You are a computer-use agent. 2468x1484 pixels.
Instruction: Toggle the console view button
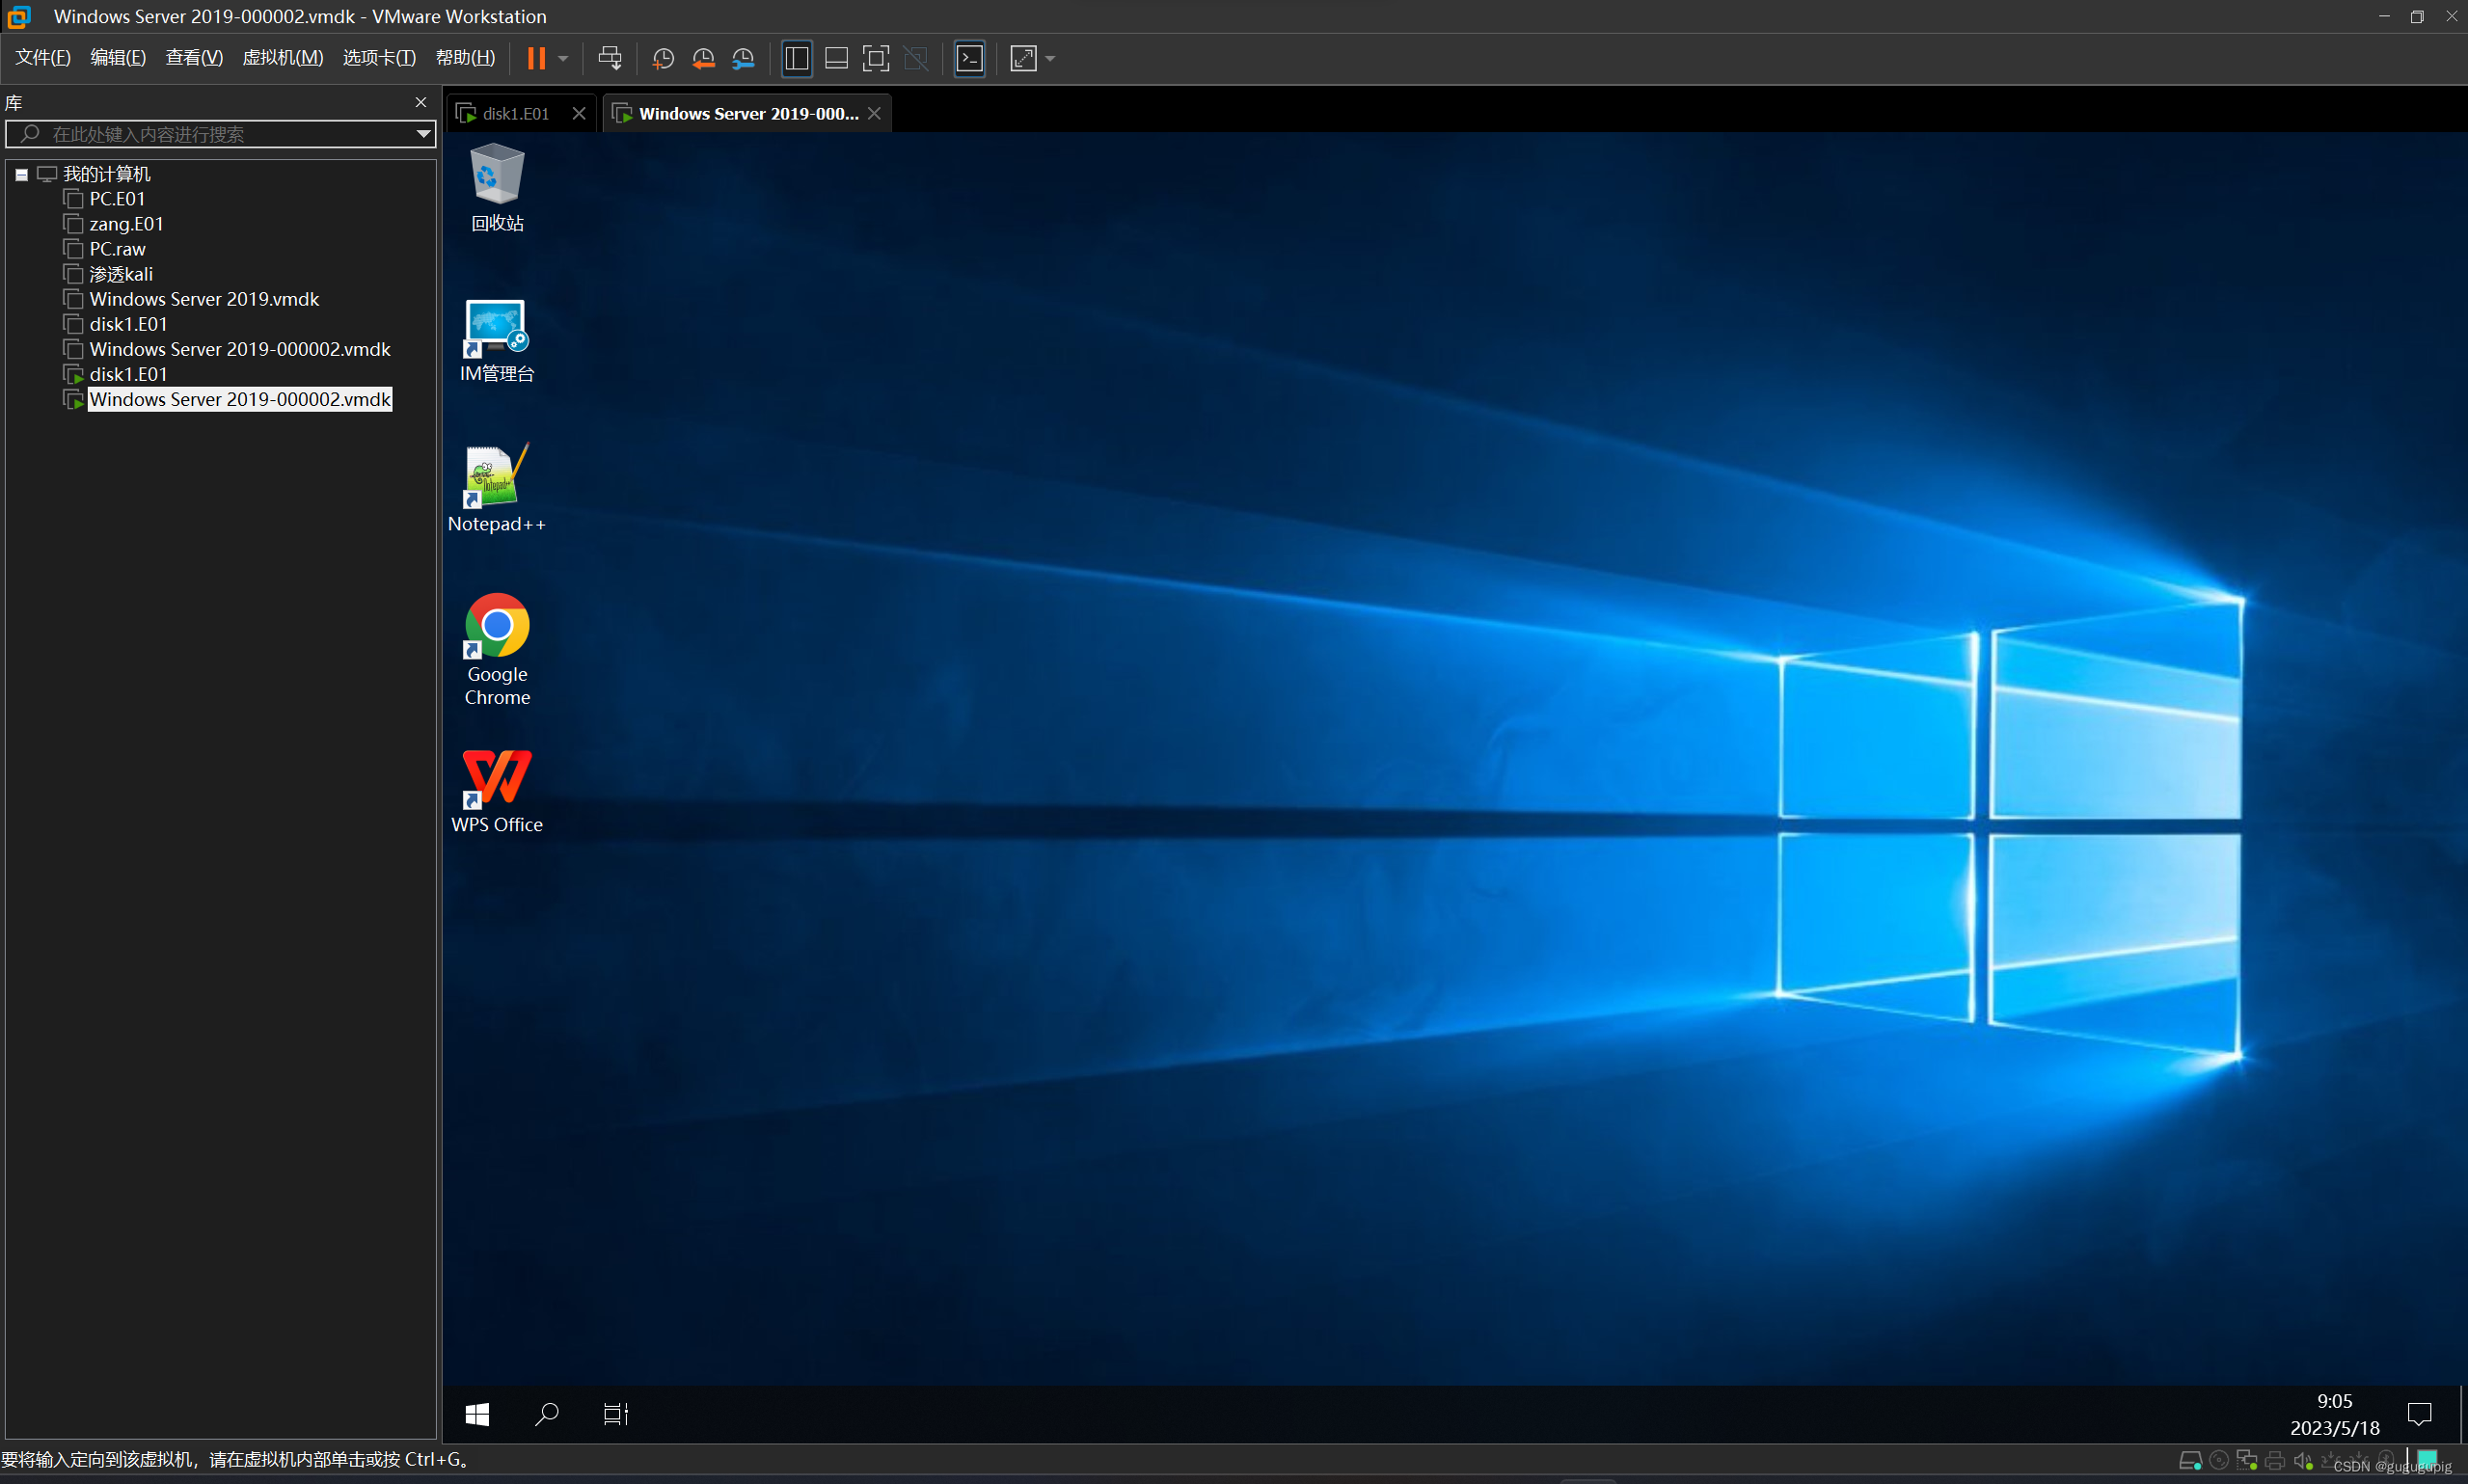coord(969,58)
